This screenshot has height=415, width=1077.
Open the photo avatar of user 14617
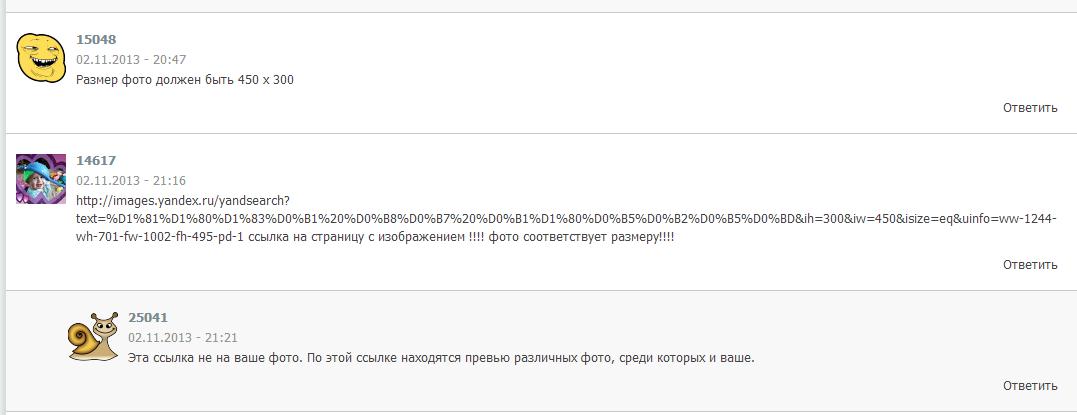pos(41,179)
